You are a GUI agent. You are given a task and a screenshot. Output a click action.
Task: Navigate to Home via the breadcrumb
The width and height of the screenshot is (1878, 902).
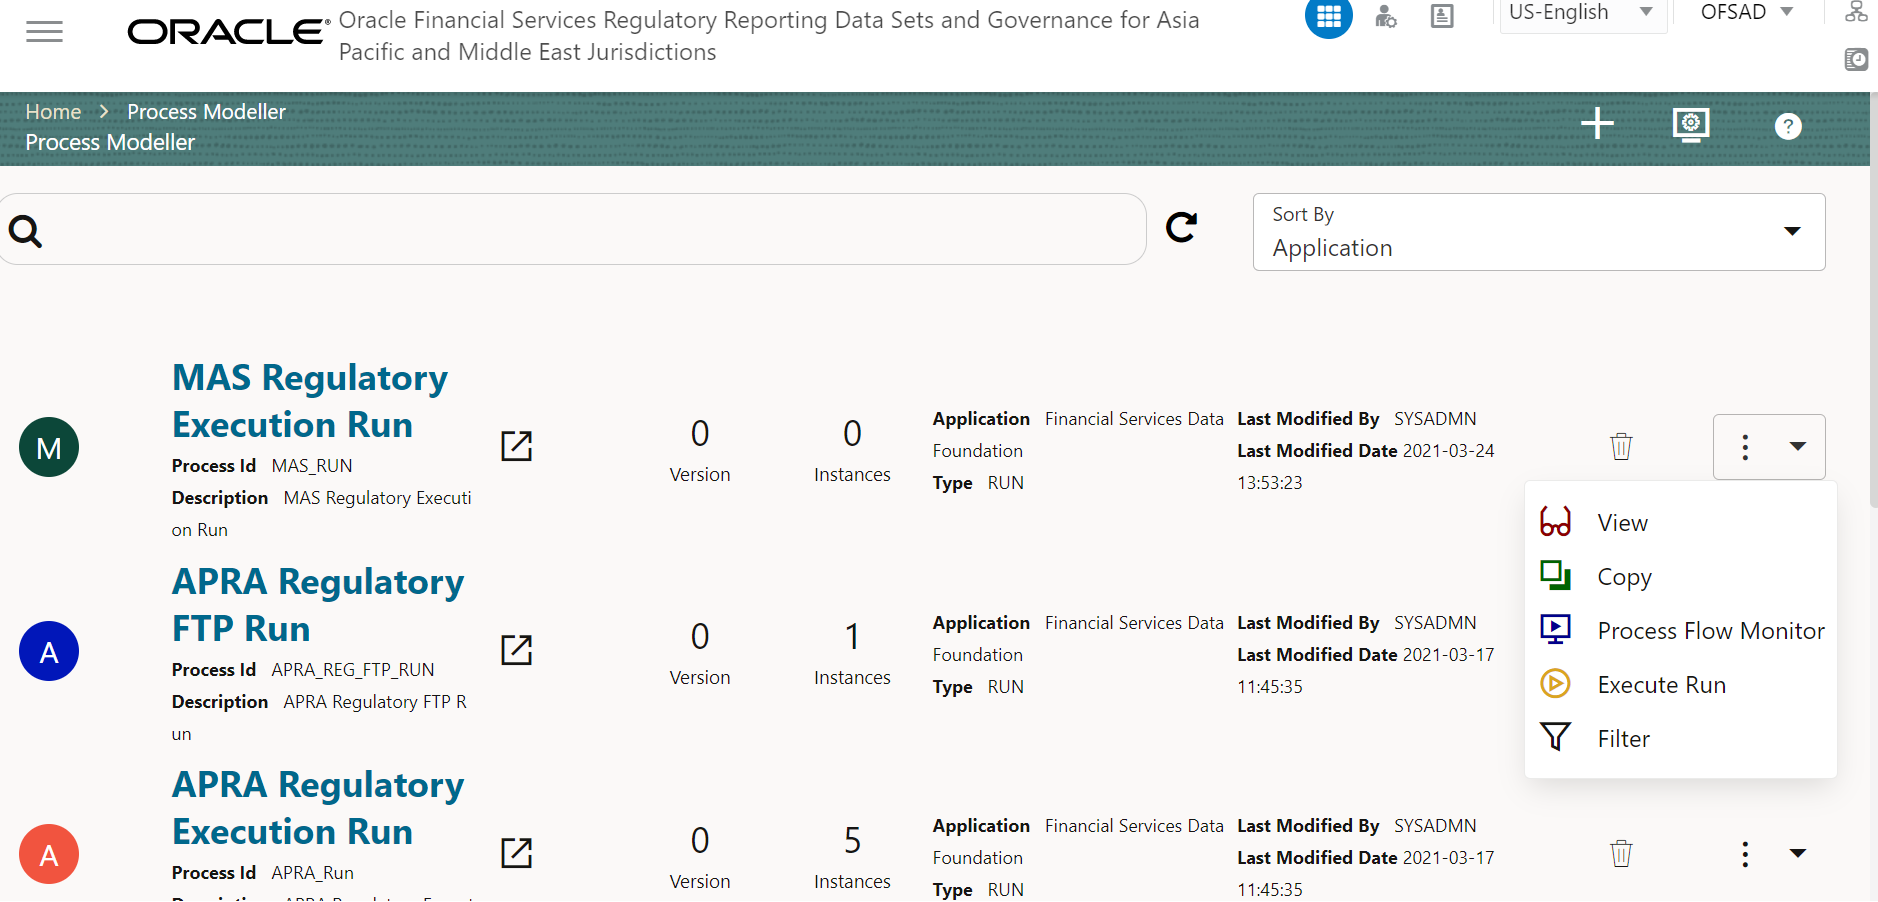53,111
